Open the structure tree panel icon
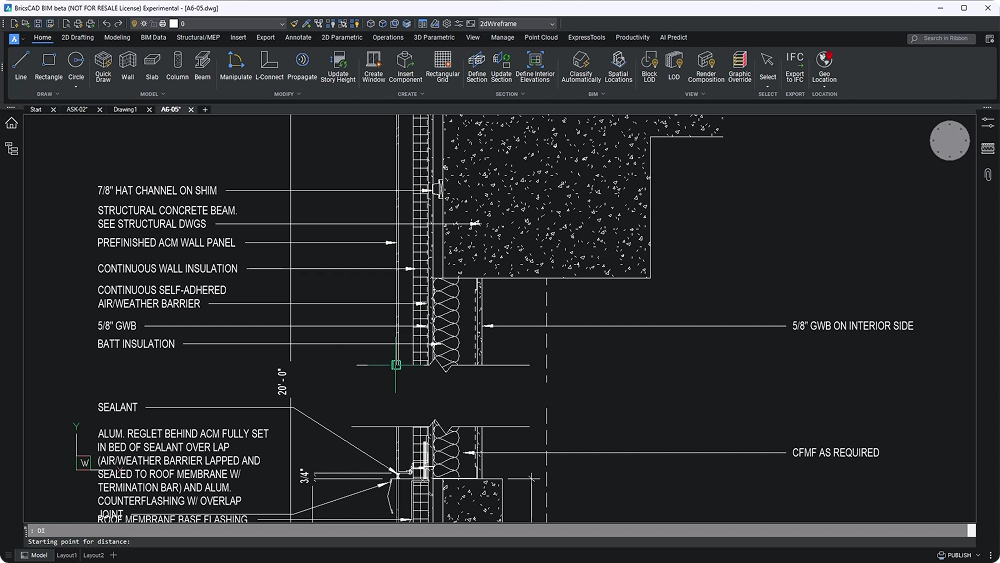The image size is (1000, 563). 11,149
